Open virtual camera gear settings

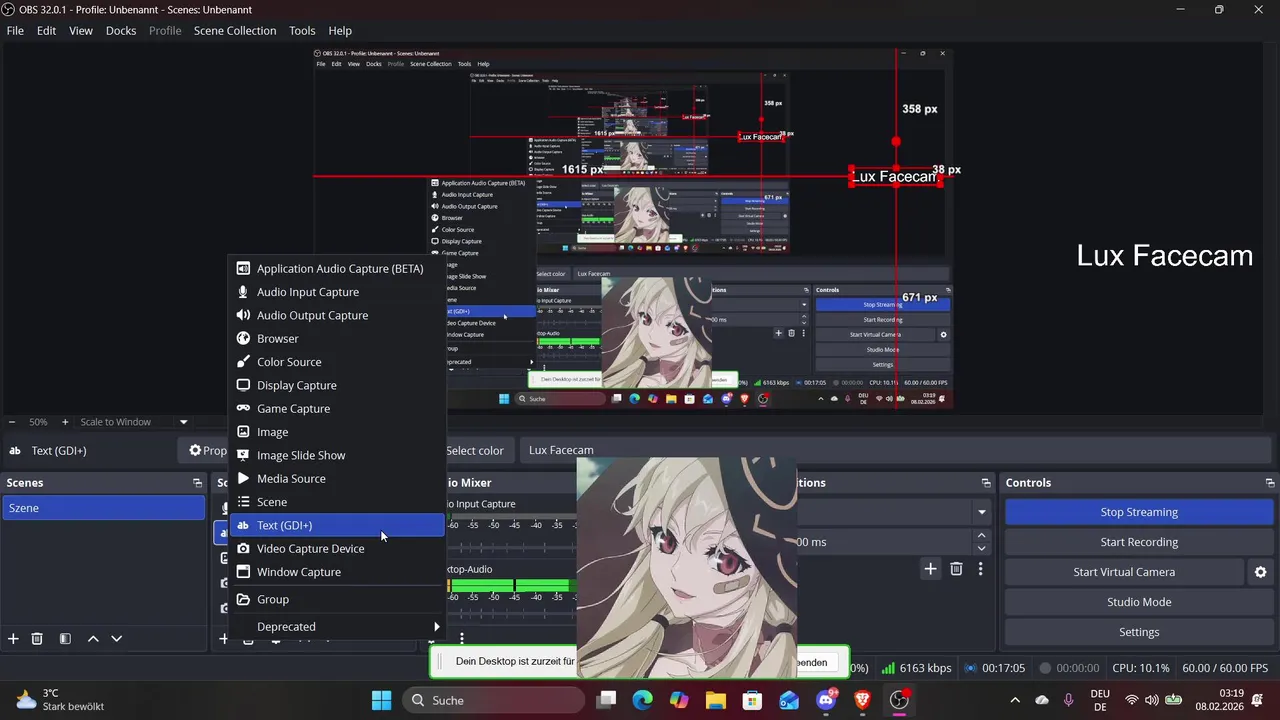(x=1260, y=572)
